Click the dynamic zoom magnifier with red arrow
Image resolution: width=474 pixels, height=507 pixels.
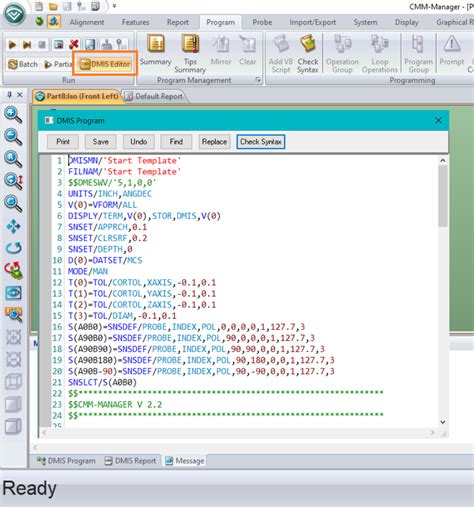pos(13,181)
